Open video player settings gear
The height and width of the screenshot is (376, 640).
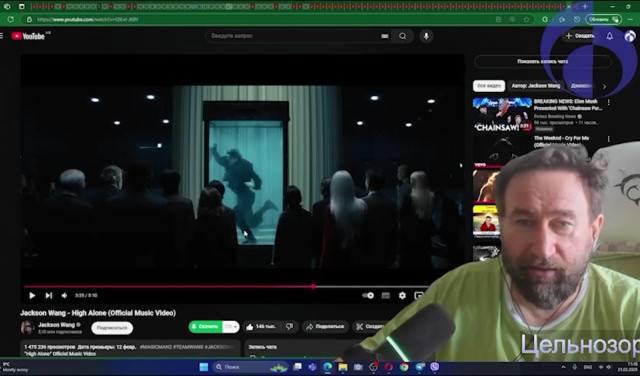tap(402, 296)
